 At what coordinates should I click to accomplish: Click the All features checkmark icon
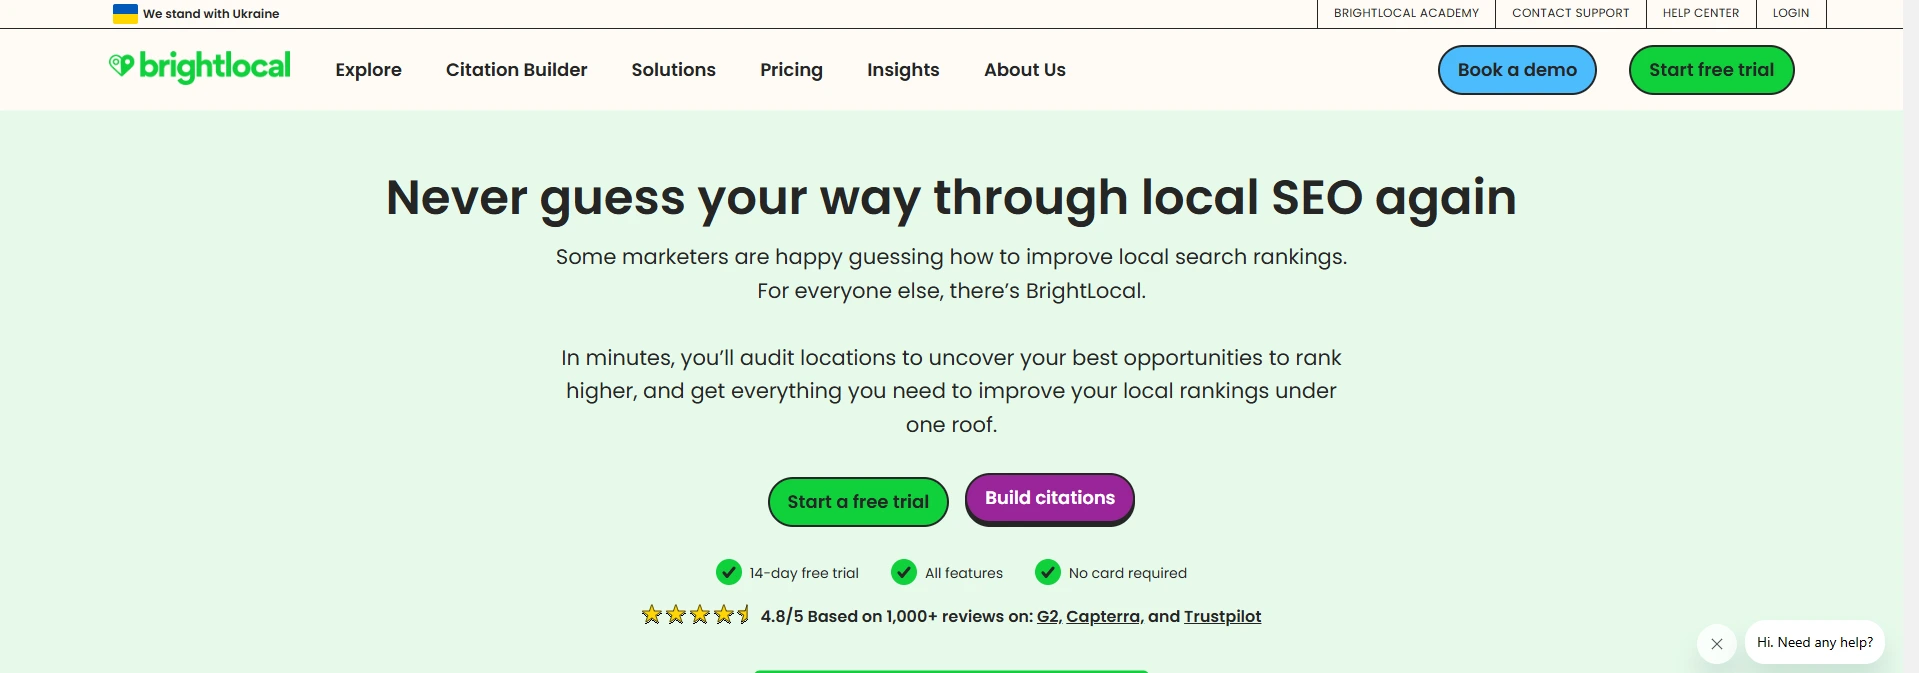[x=904, y=572]
